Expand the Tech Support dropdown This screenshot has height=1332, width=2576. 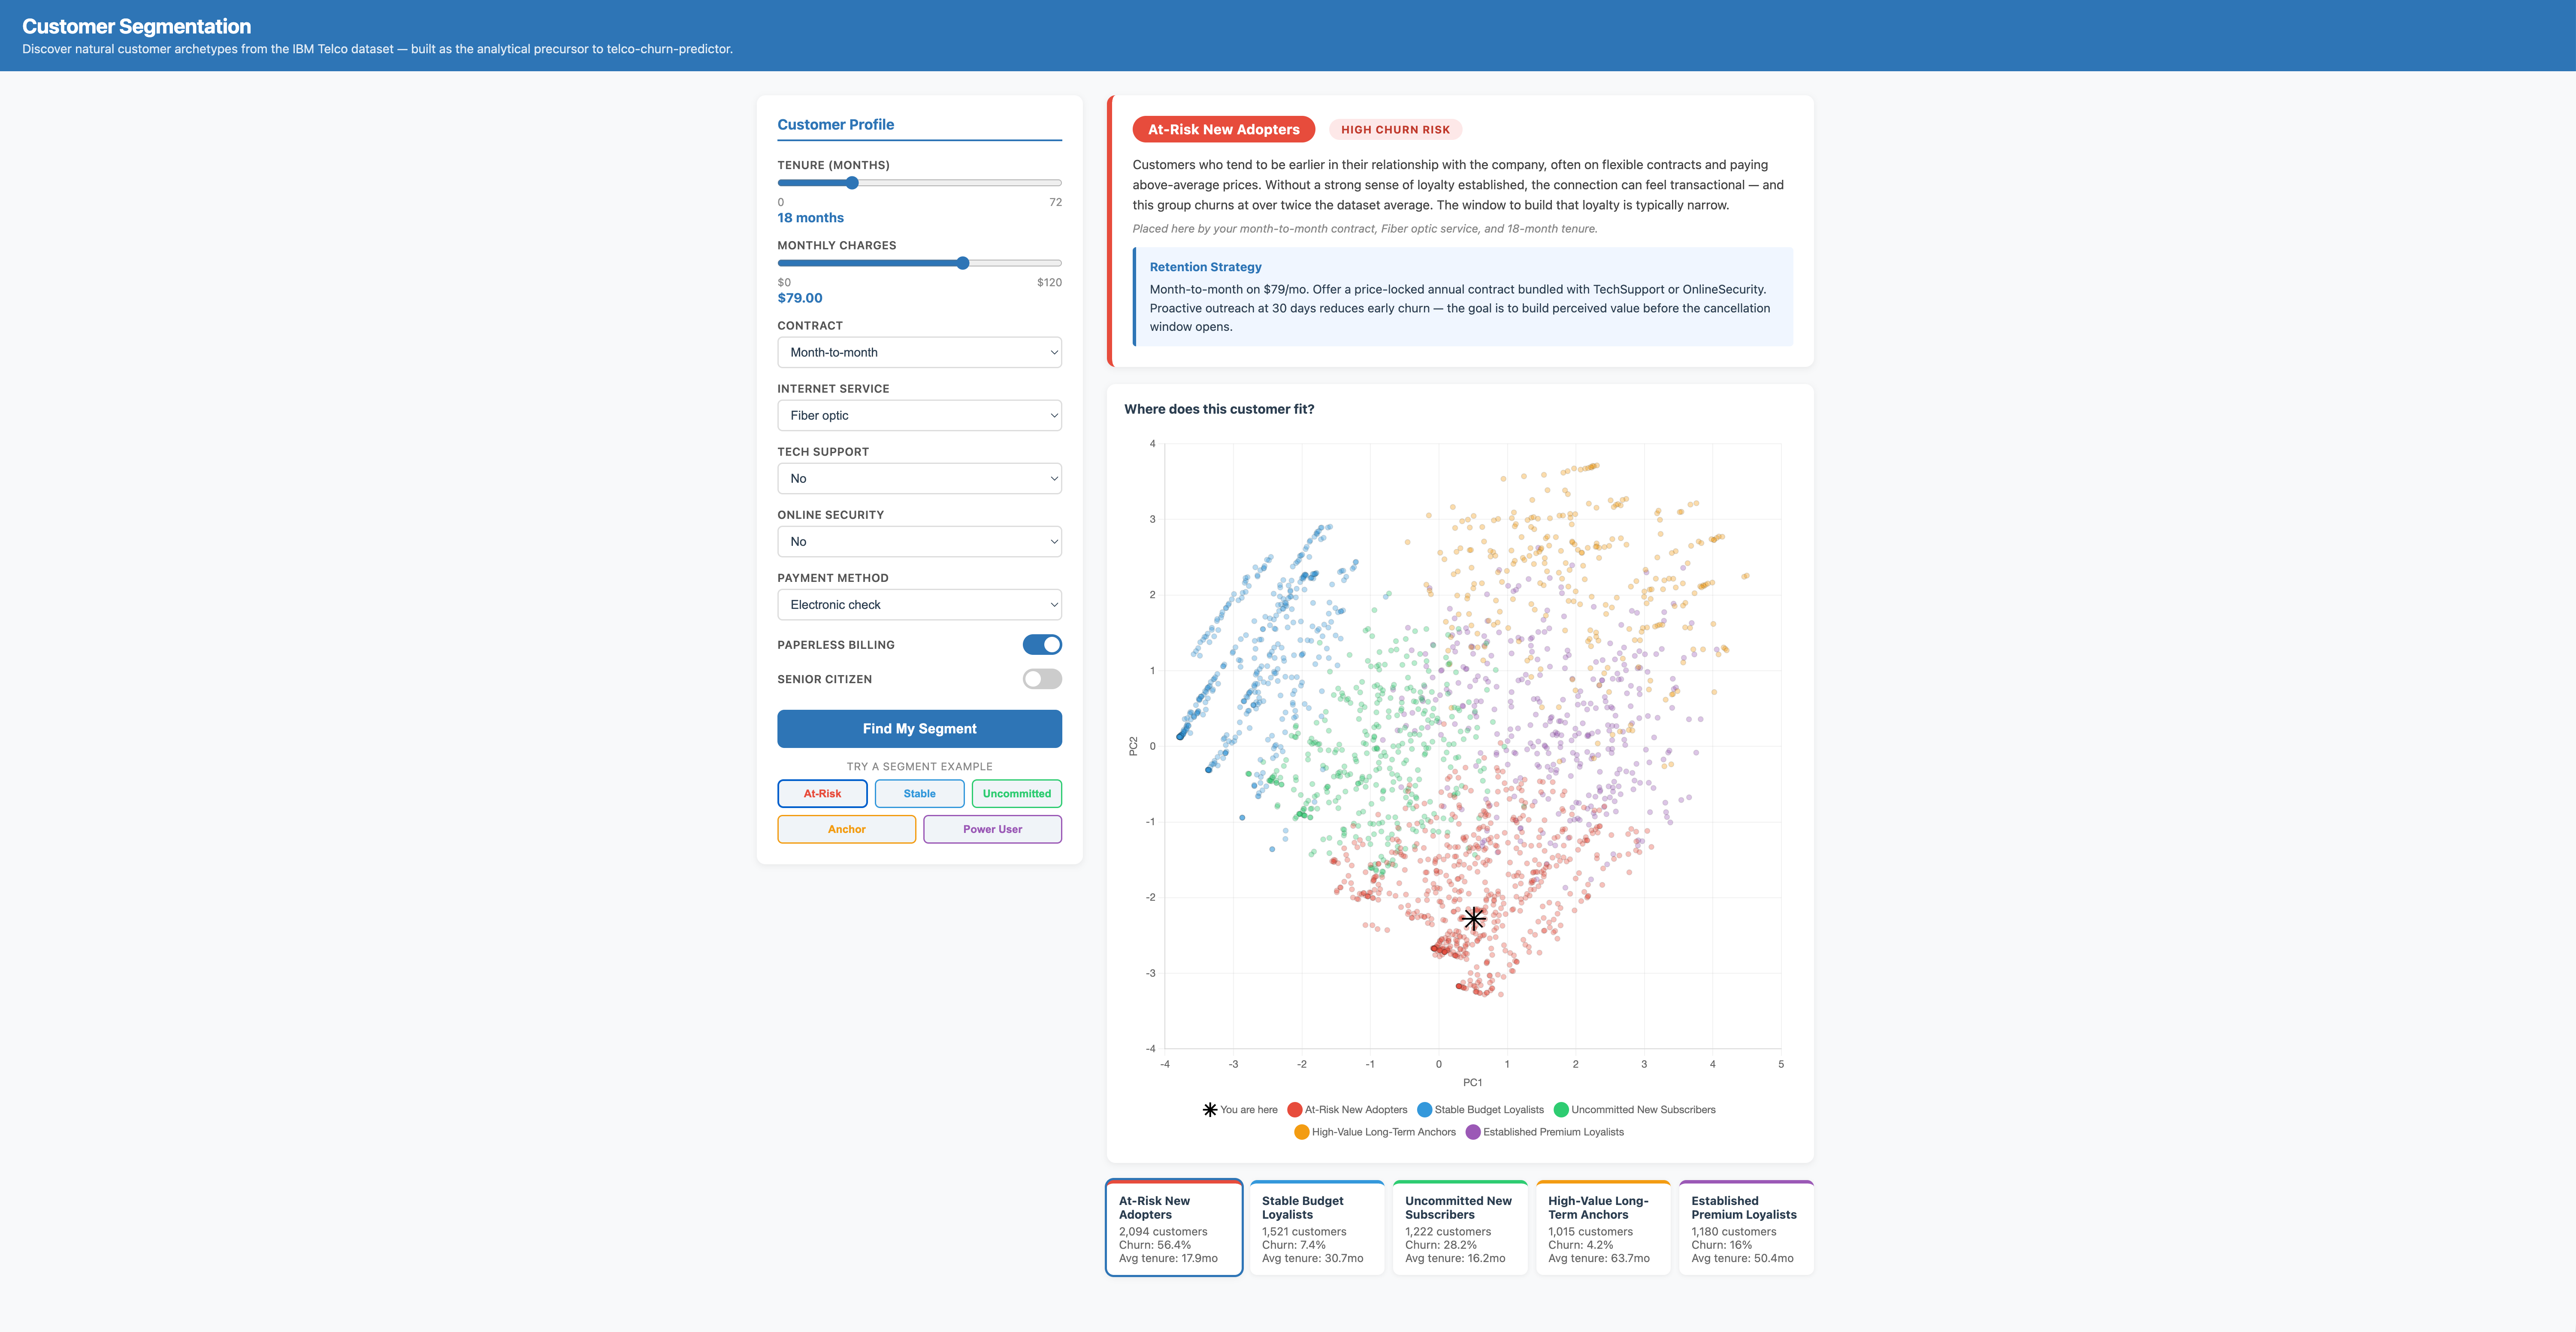pyautogui.click(x=919, y=478)
